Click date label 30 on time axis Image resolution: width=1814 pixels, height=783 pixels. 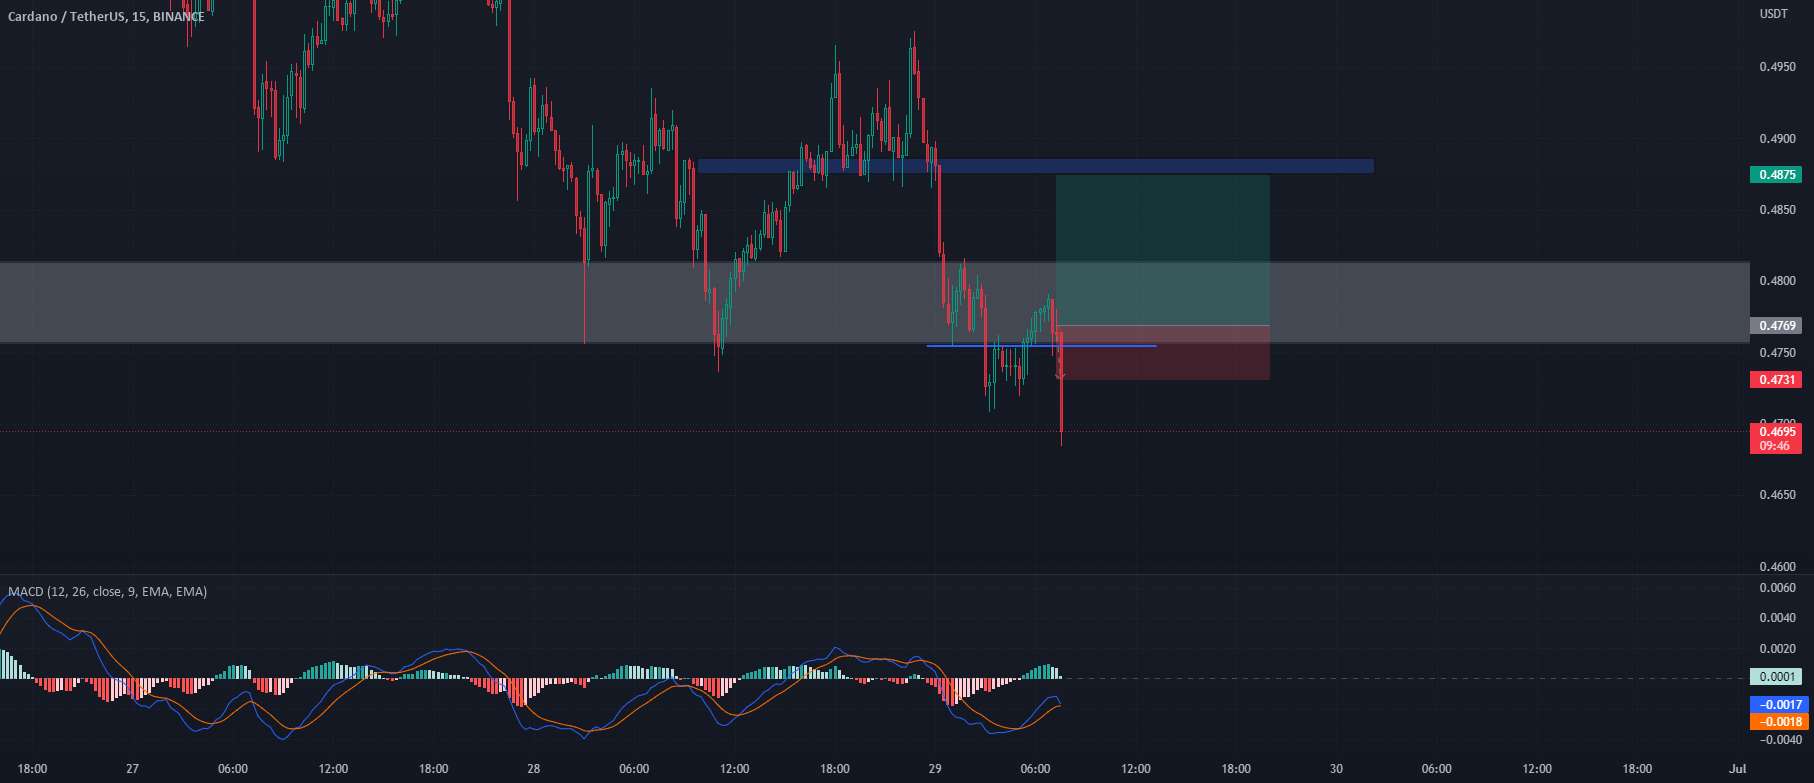coord(1336,769)
